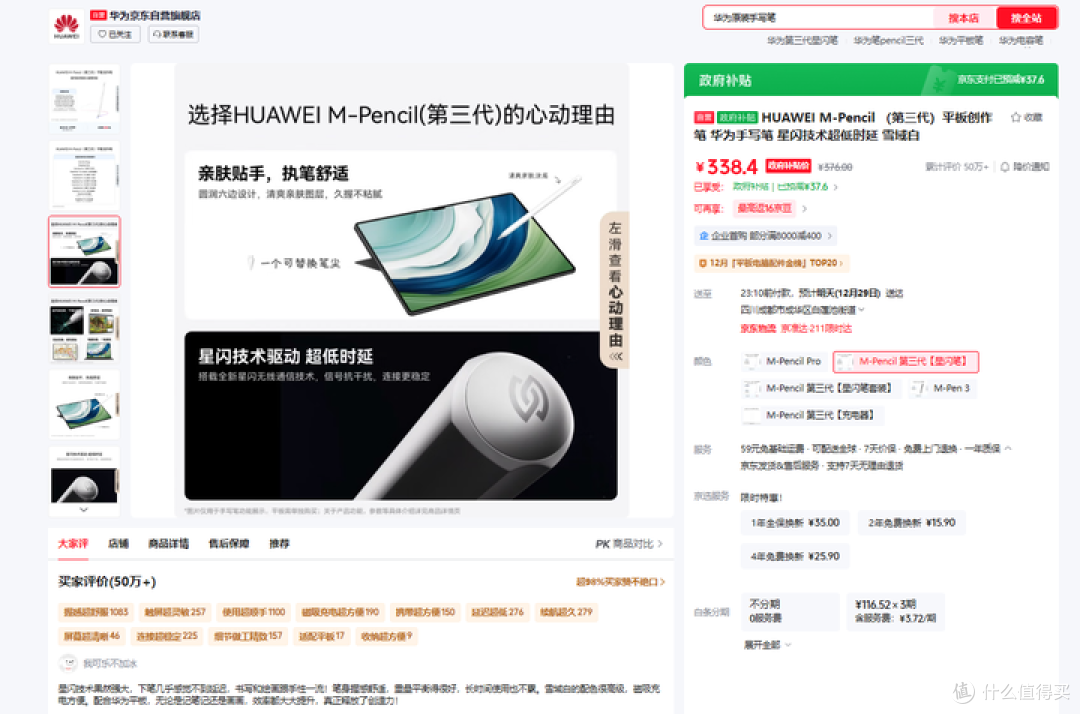Select 2年免费换新 ¥15.90 service
This screenshot has width=1080, height=714.
912,523
